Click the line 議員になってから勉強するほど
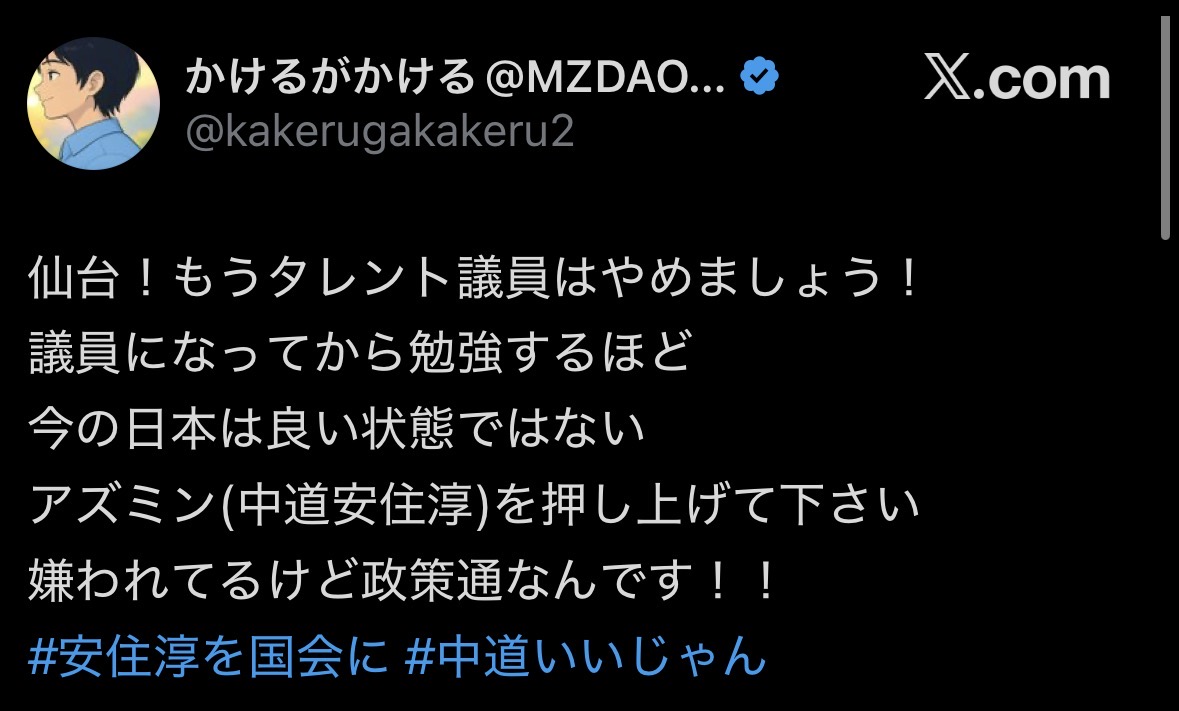The image size is (1179, 711). pyautogui.click(x=359, y=353)
